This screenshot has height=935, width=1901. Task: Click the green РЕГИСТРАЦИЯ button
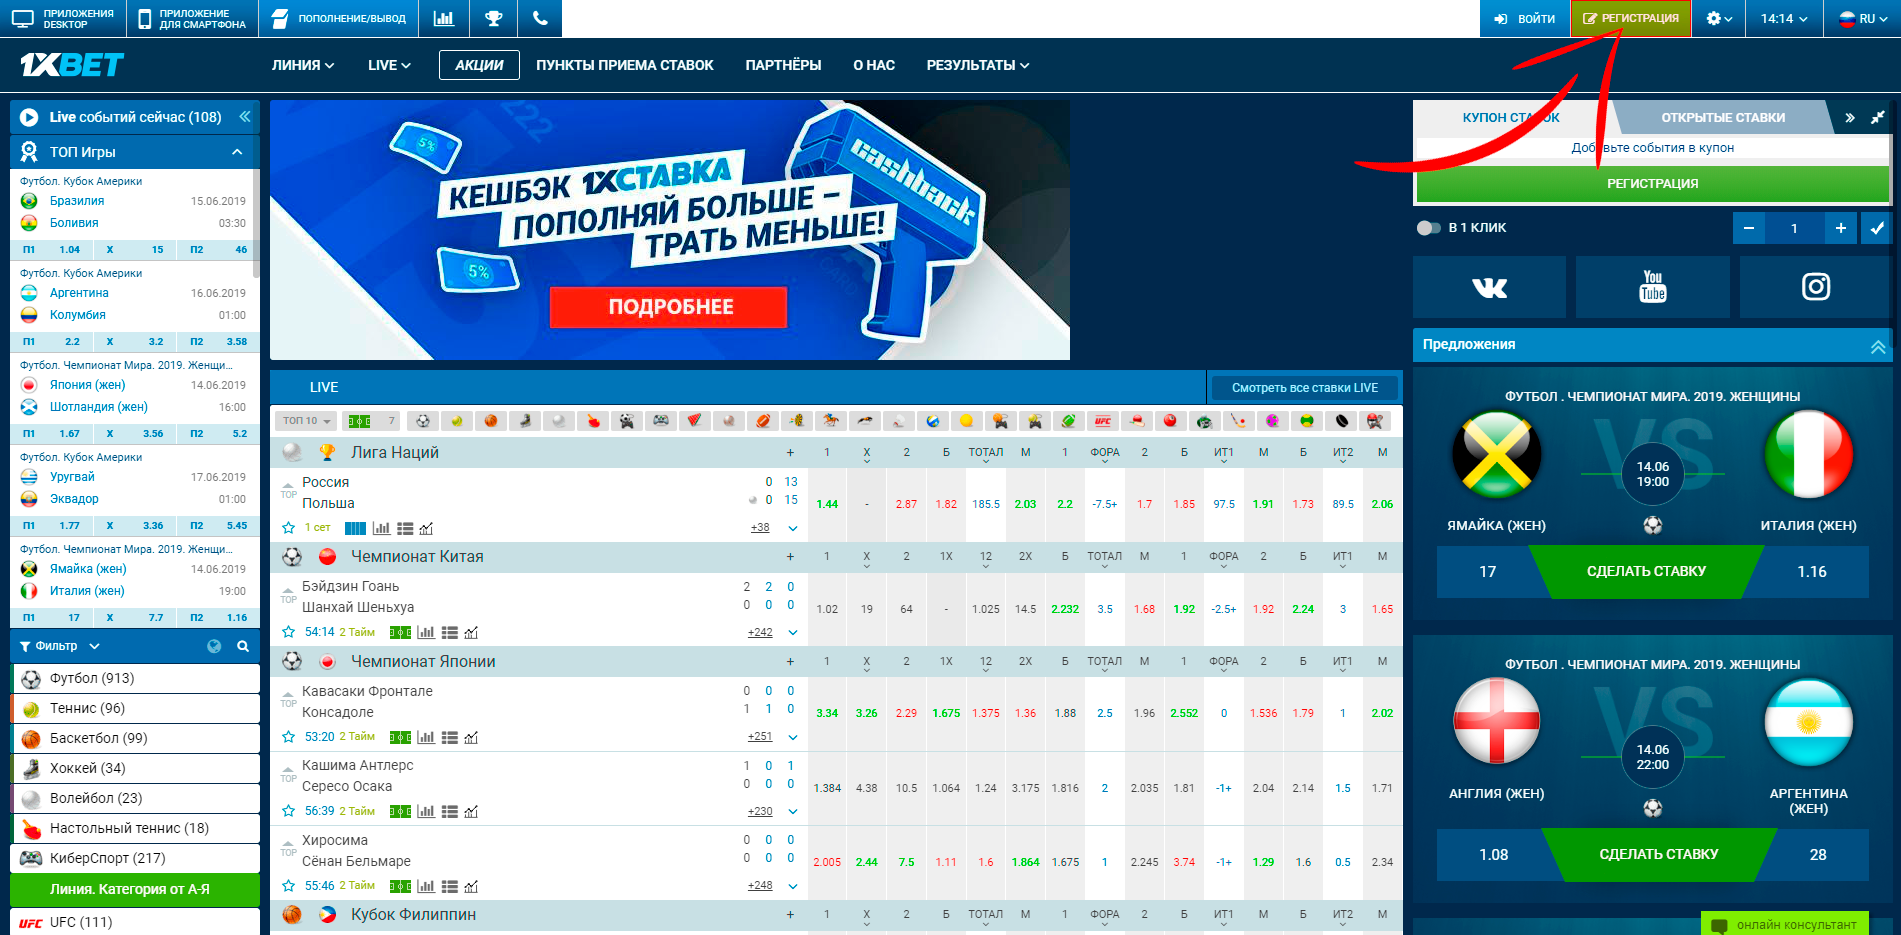[1651, 184]
